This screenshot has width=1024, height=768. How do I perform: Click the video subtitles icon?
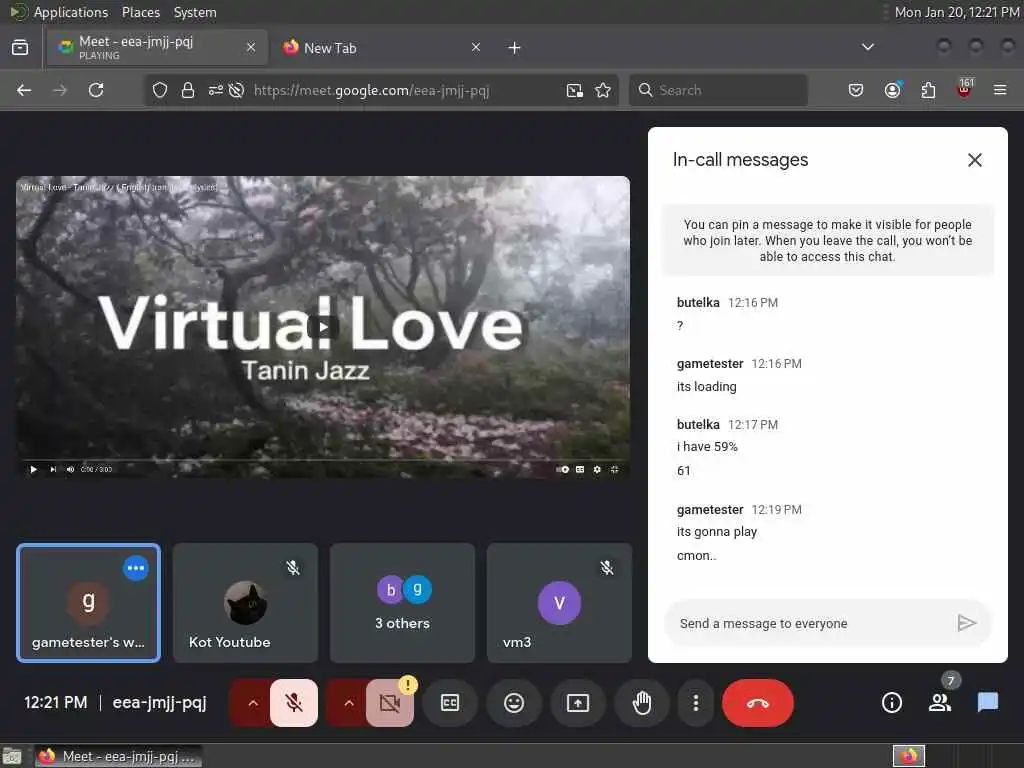point(580,470)
